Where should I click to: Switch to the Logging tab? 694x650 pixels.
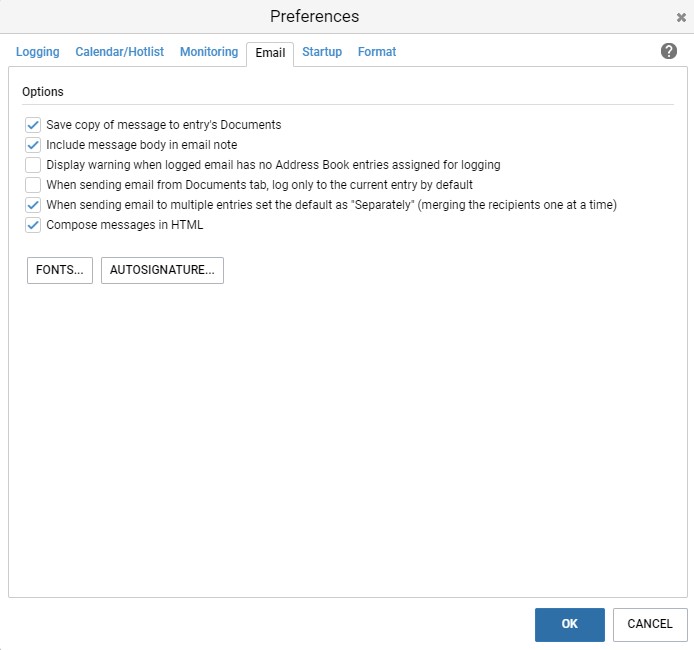coord(38,52)
